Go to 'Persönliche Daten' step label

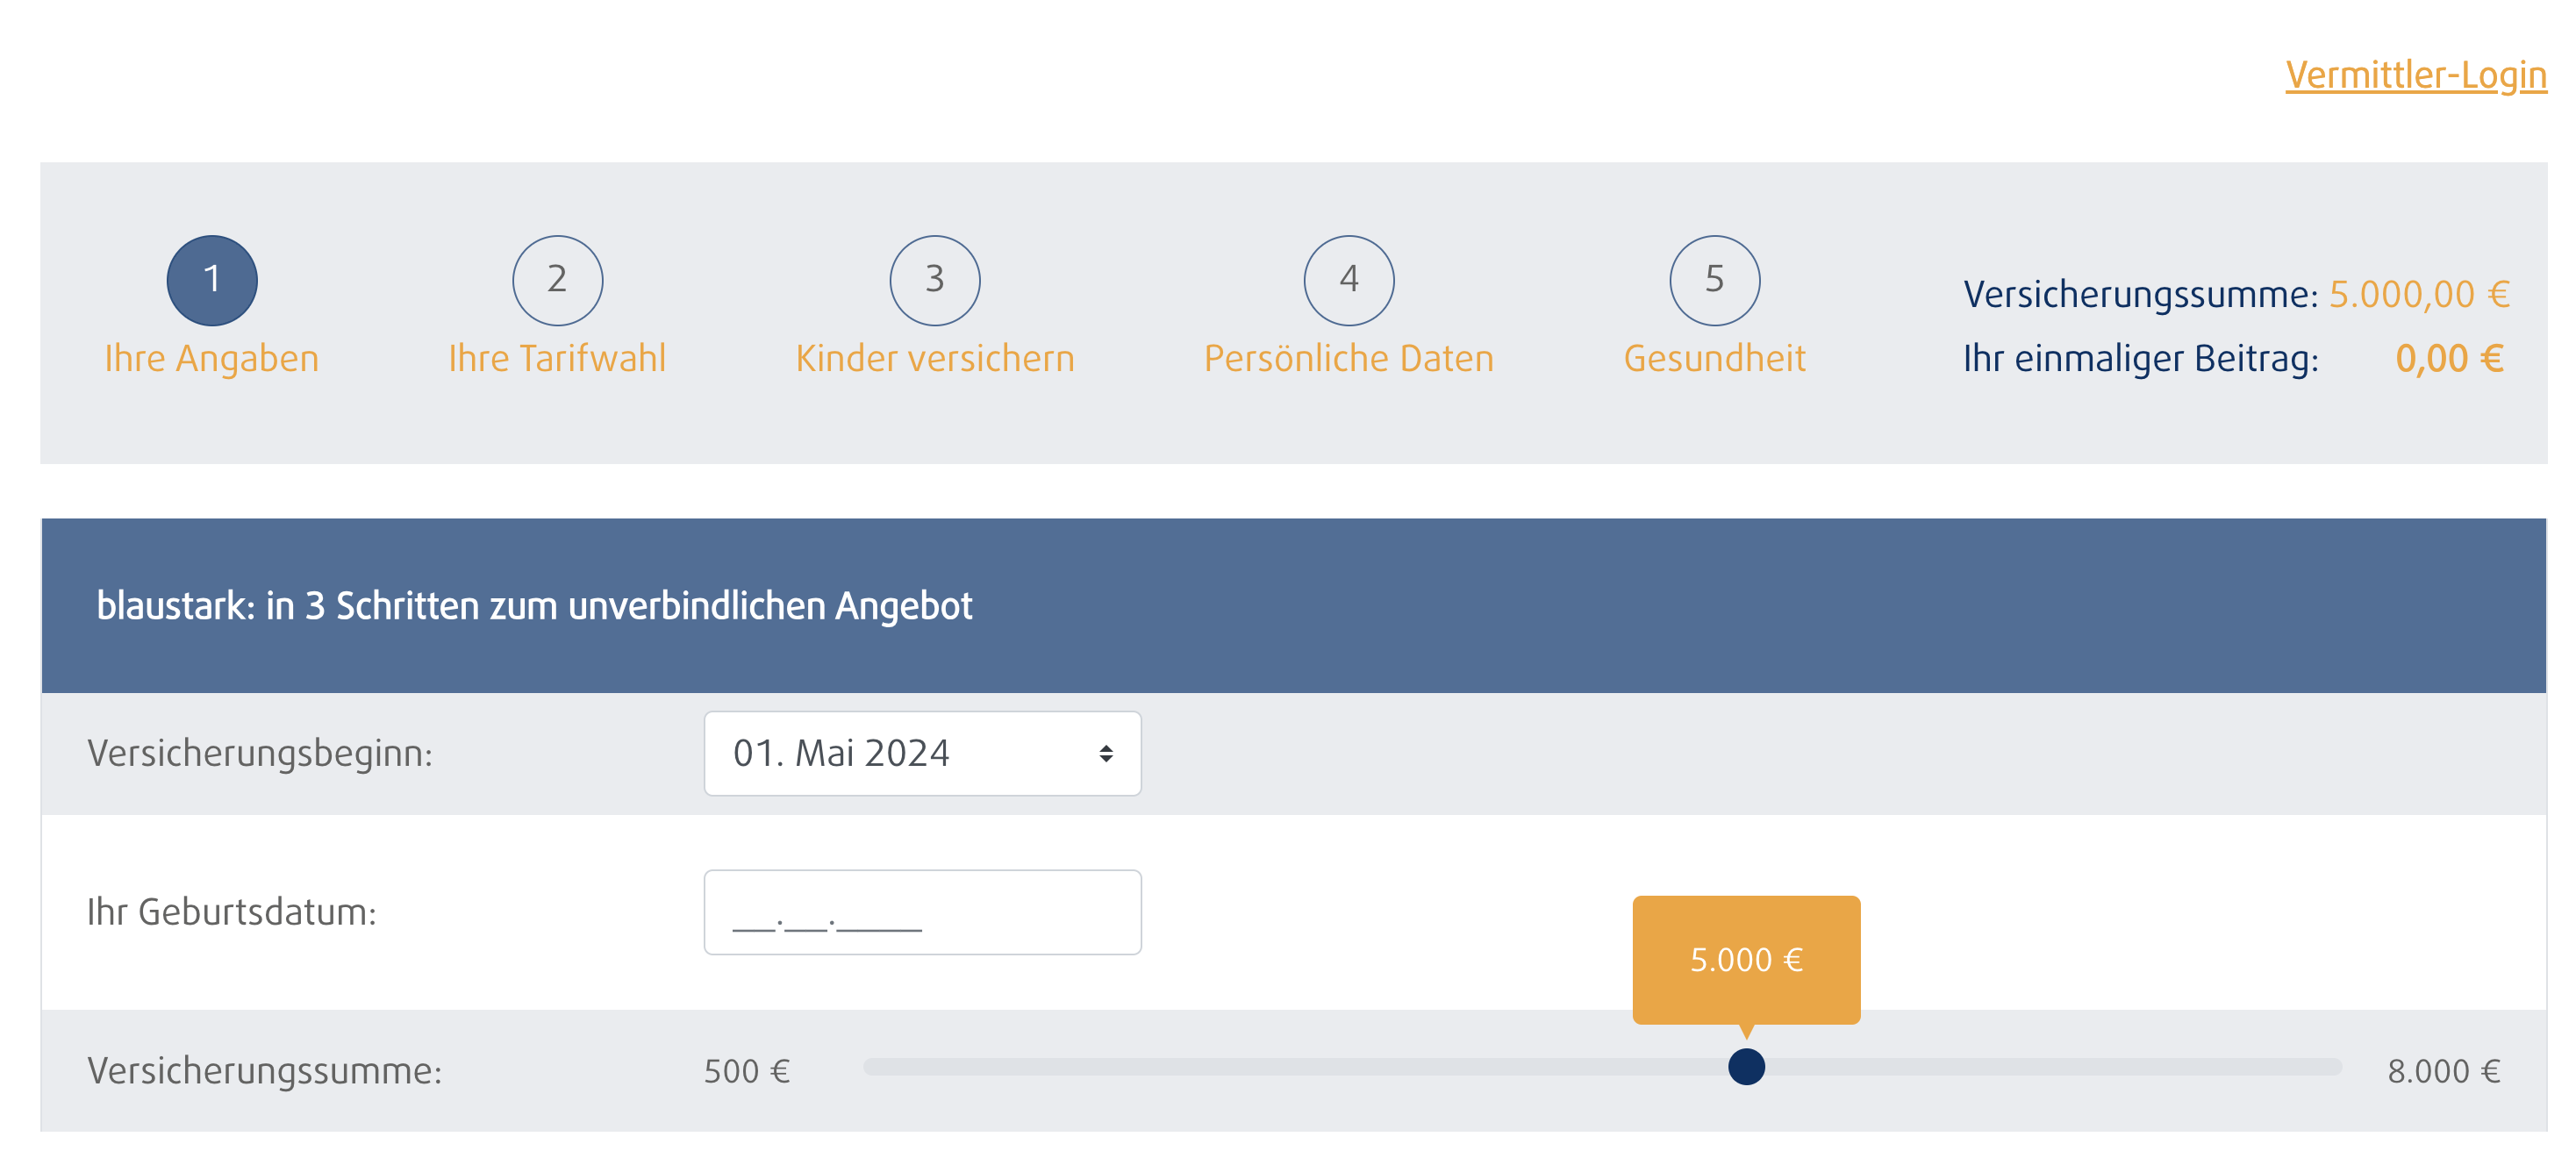tap(1348, 358)
